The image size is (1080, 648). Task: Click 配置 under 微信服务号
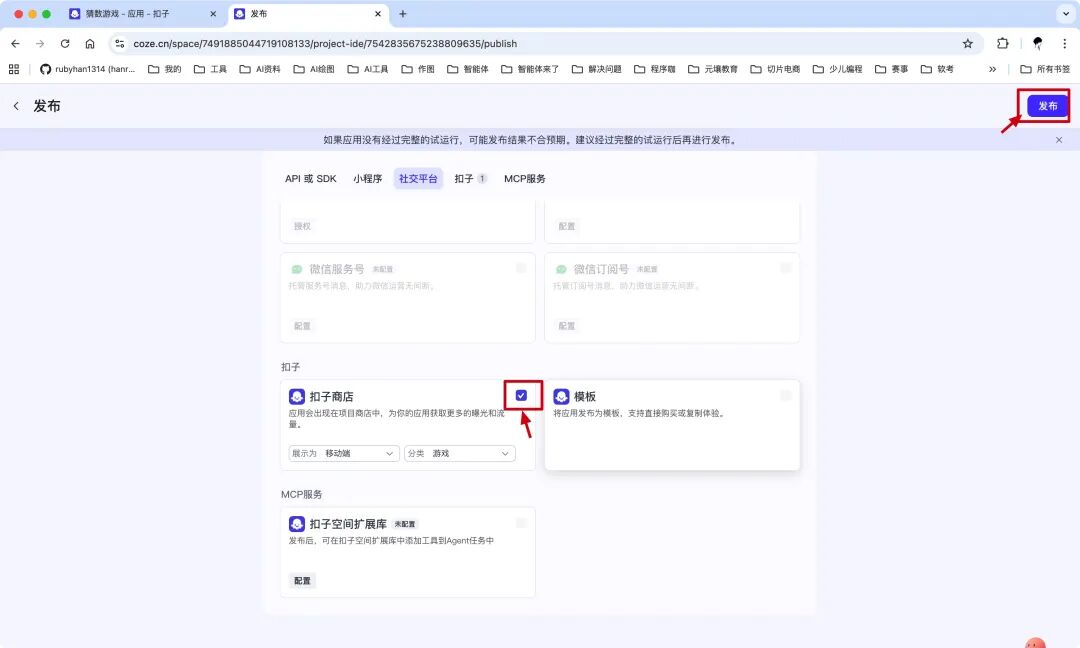pos(302,326)
